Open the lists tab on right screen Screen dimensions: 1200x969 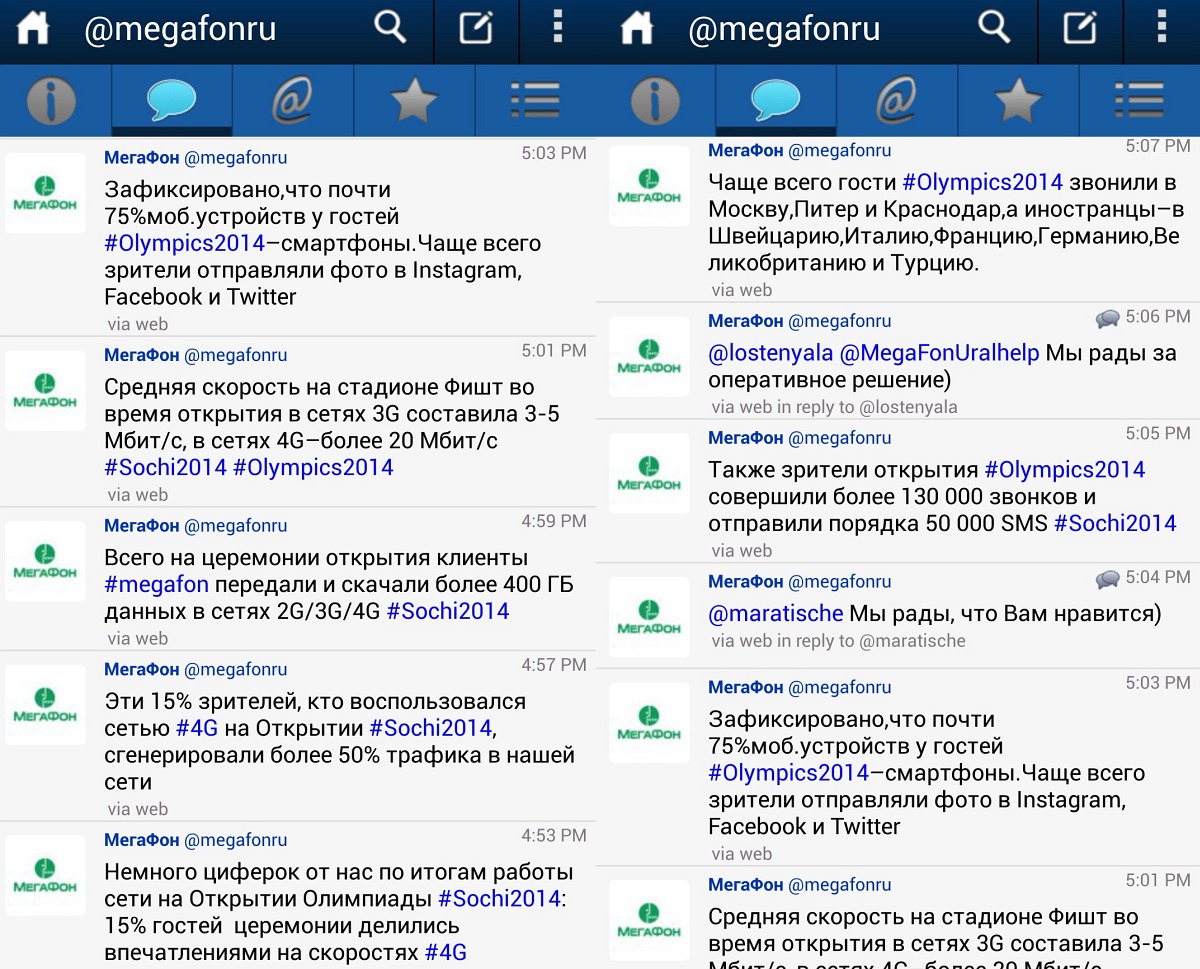tap(1139, 100)
